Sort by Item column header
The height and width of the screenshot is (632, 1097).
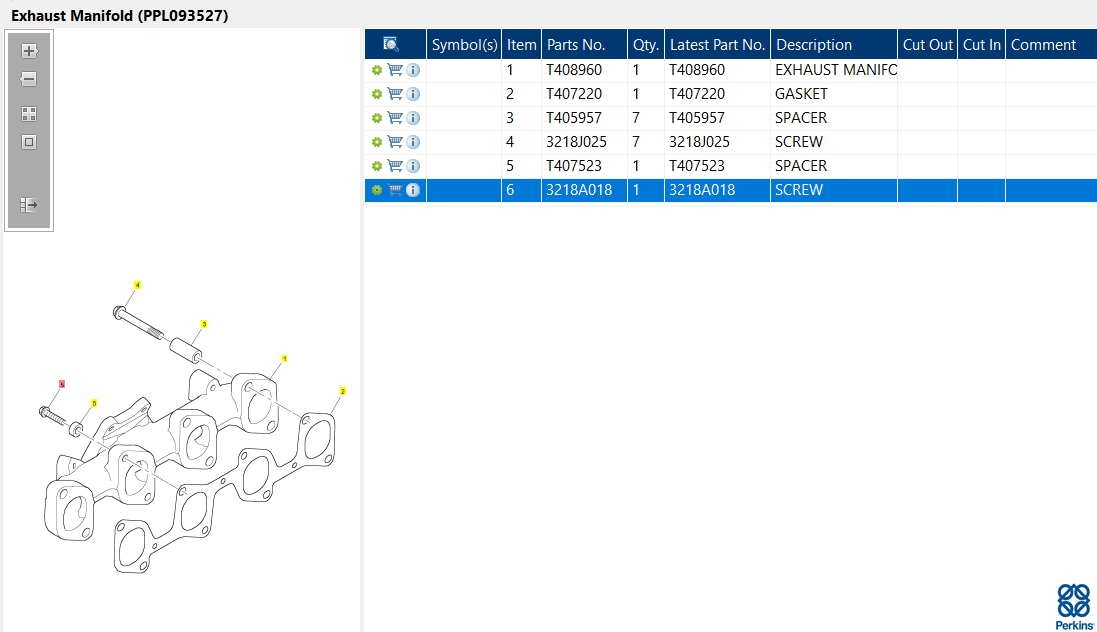pos(521,45)
